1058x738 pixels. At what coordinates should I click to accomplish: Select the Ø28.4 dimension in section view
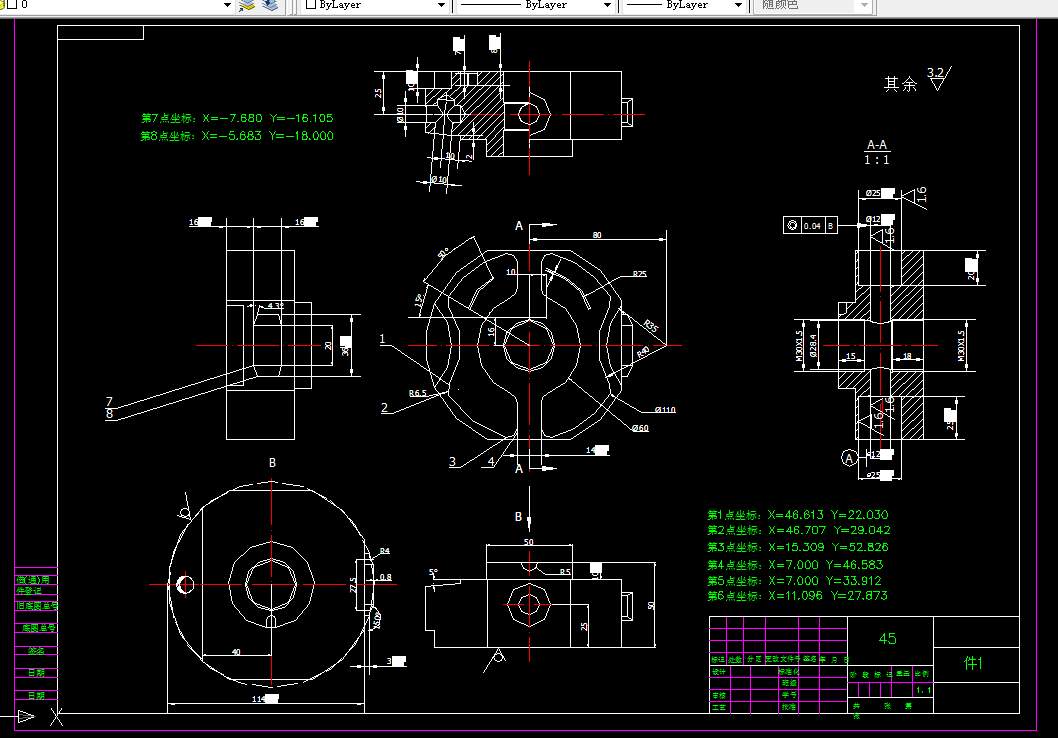click(x=813, y=345)
